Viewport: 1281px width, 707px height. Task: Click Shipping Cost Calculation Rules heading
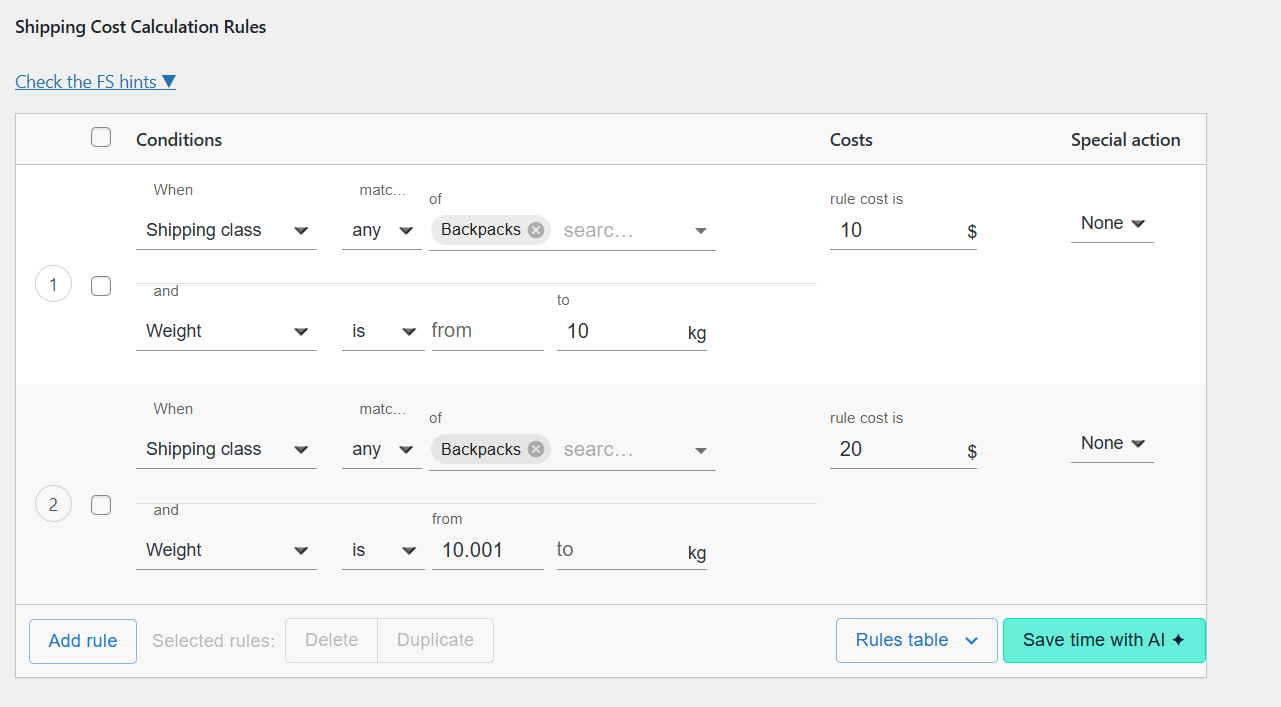coord(141,27)
